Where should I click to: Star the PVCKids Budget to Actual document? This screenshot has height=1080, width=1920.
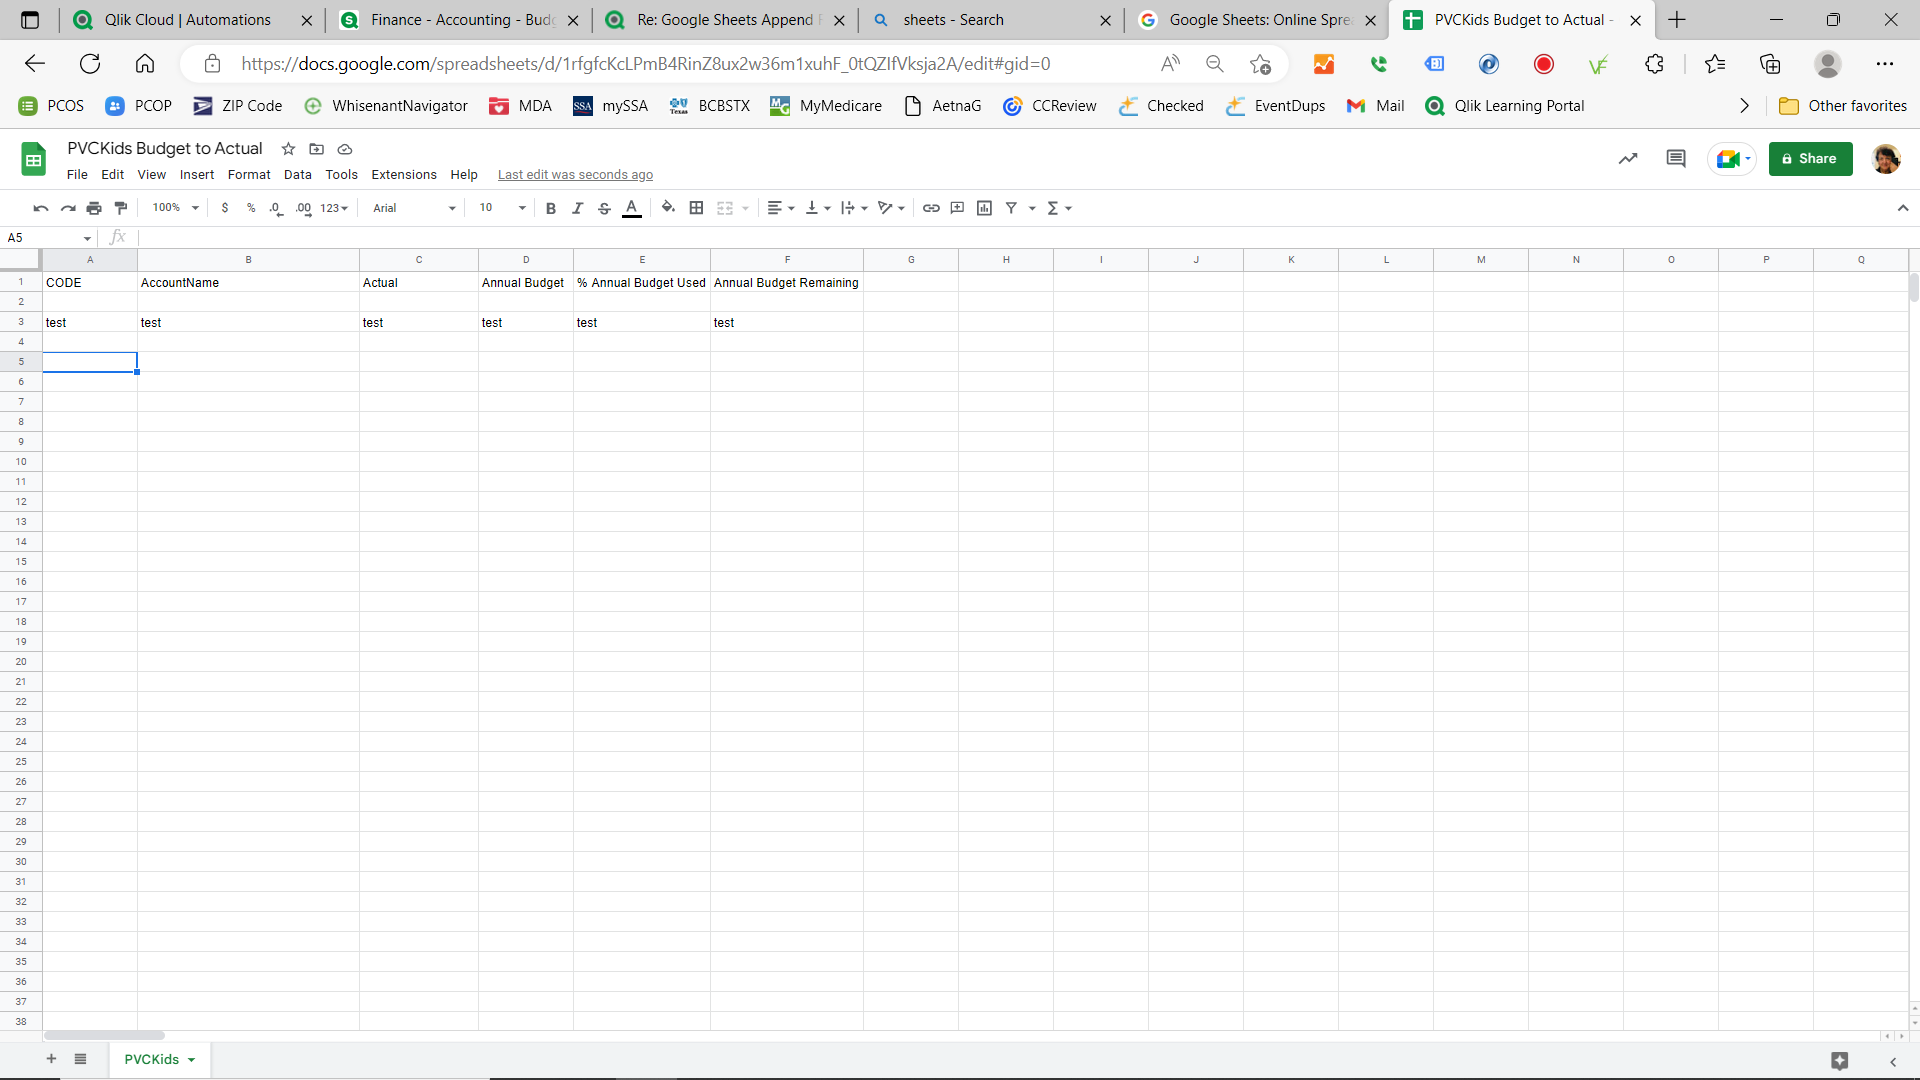click(x=288, y=149)
